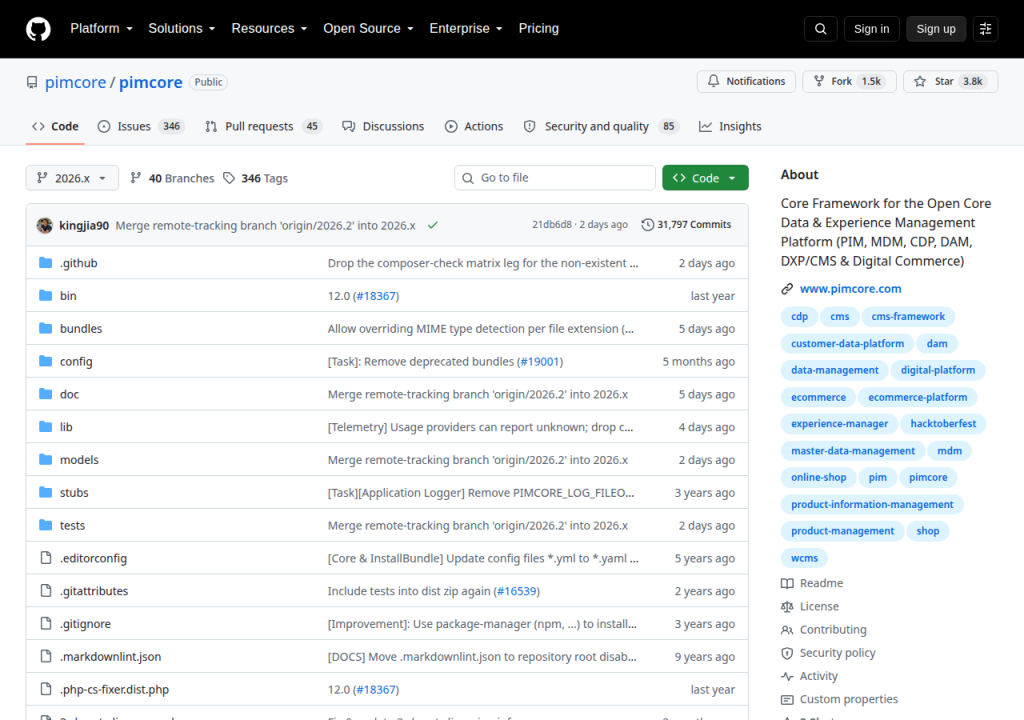Click kingjia90 avatar thumbnail
This screenshot has height=720, width=1024.
(45, 225)
